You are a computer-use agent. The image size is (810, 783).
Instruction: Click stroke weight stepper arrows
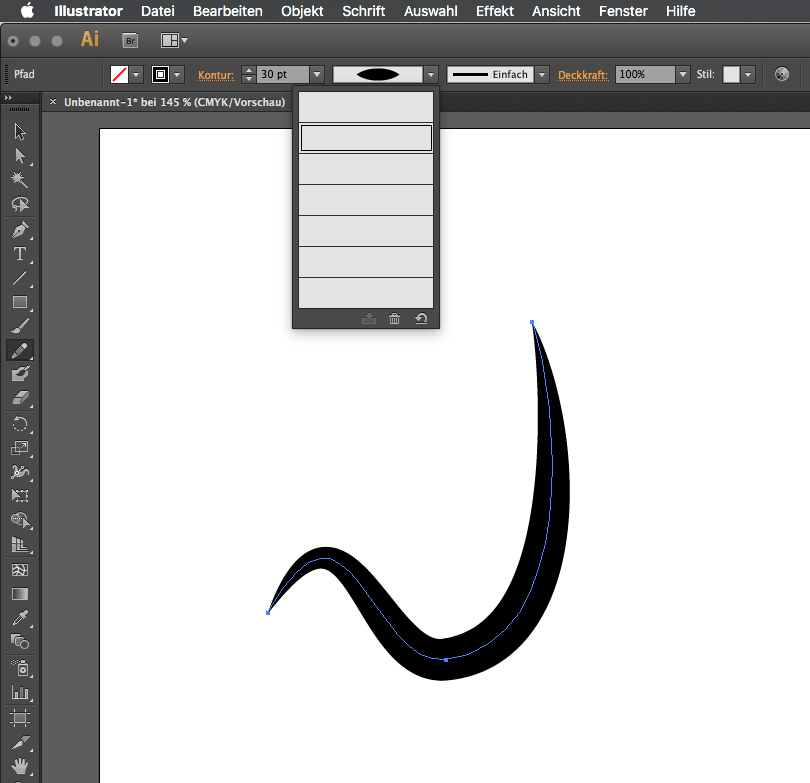point(249,74)
